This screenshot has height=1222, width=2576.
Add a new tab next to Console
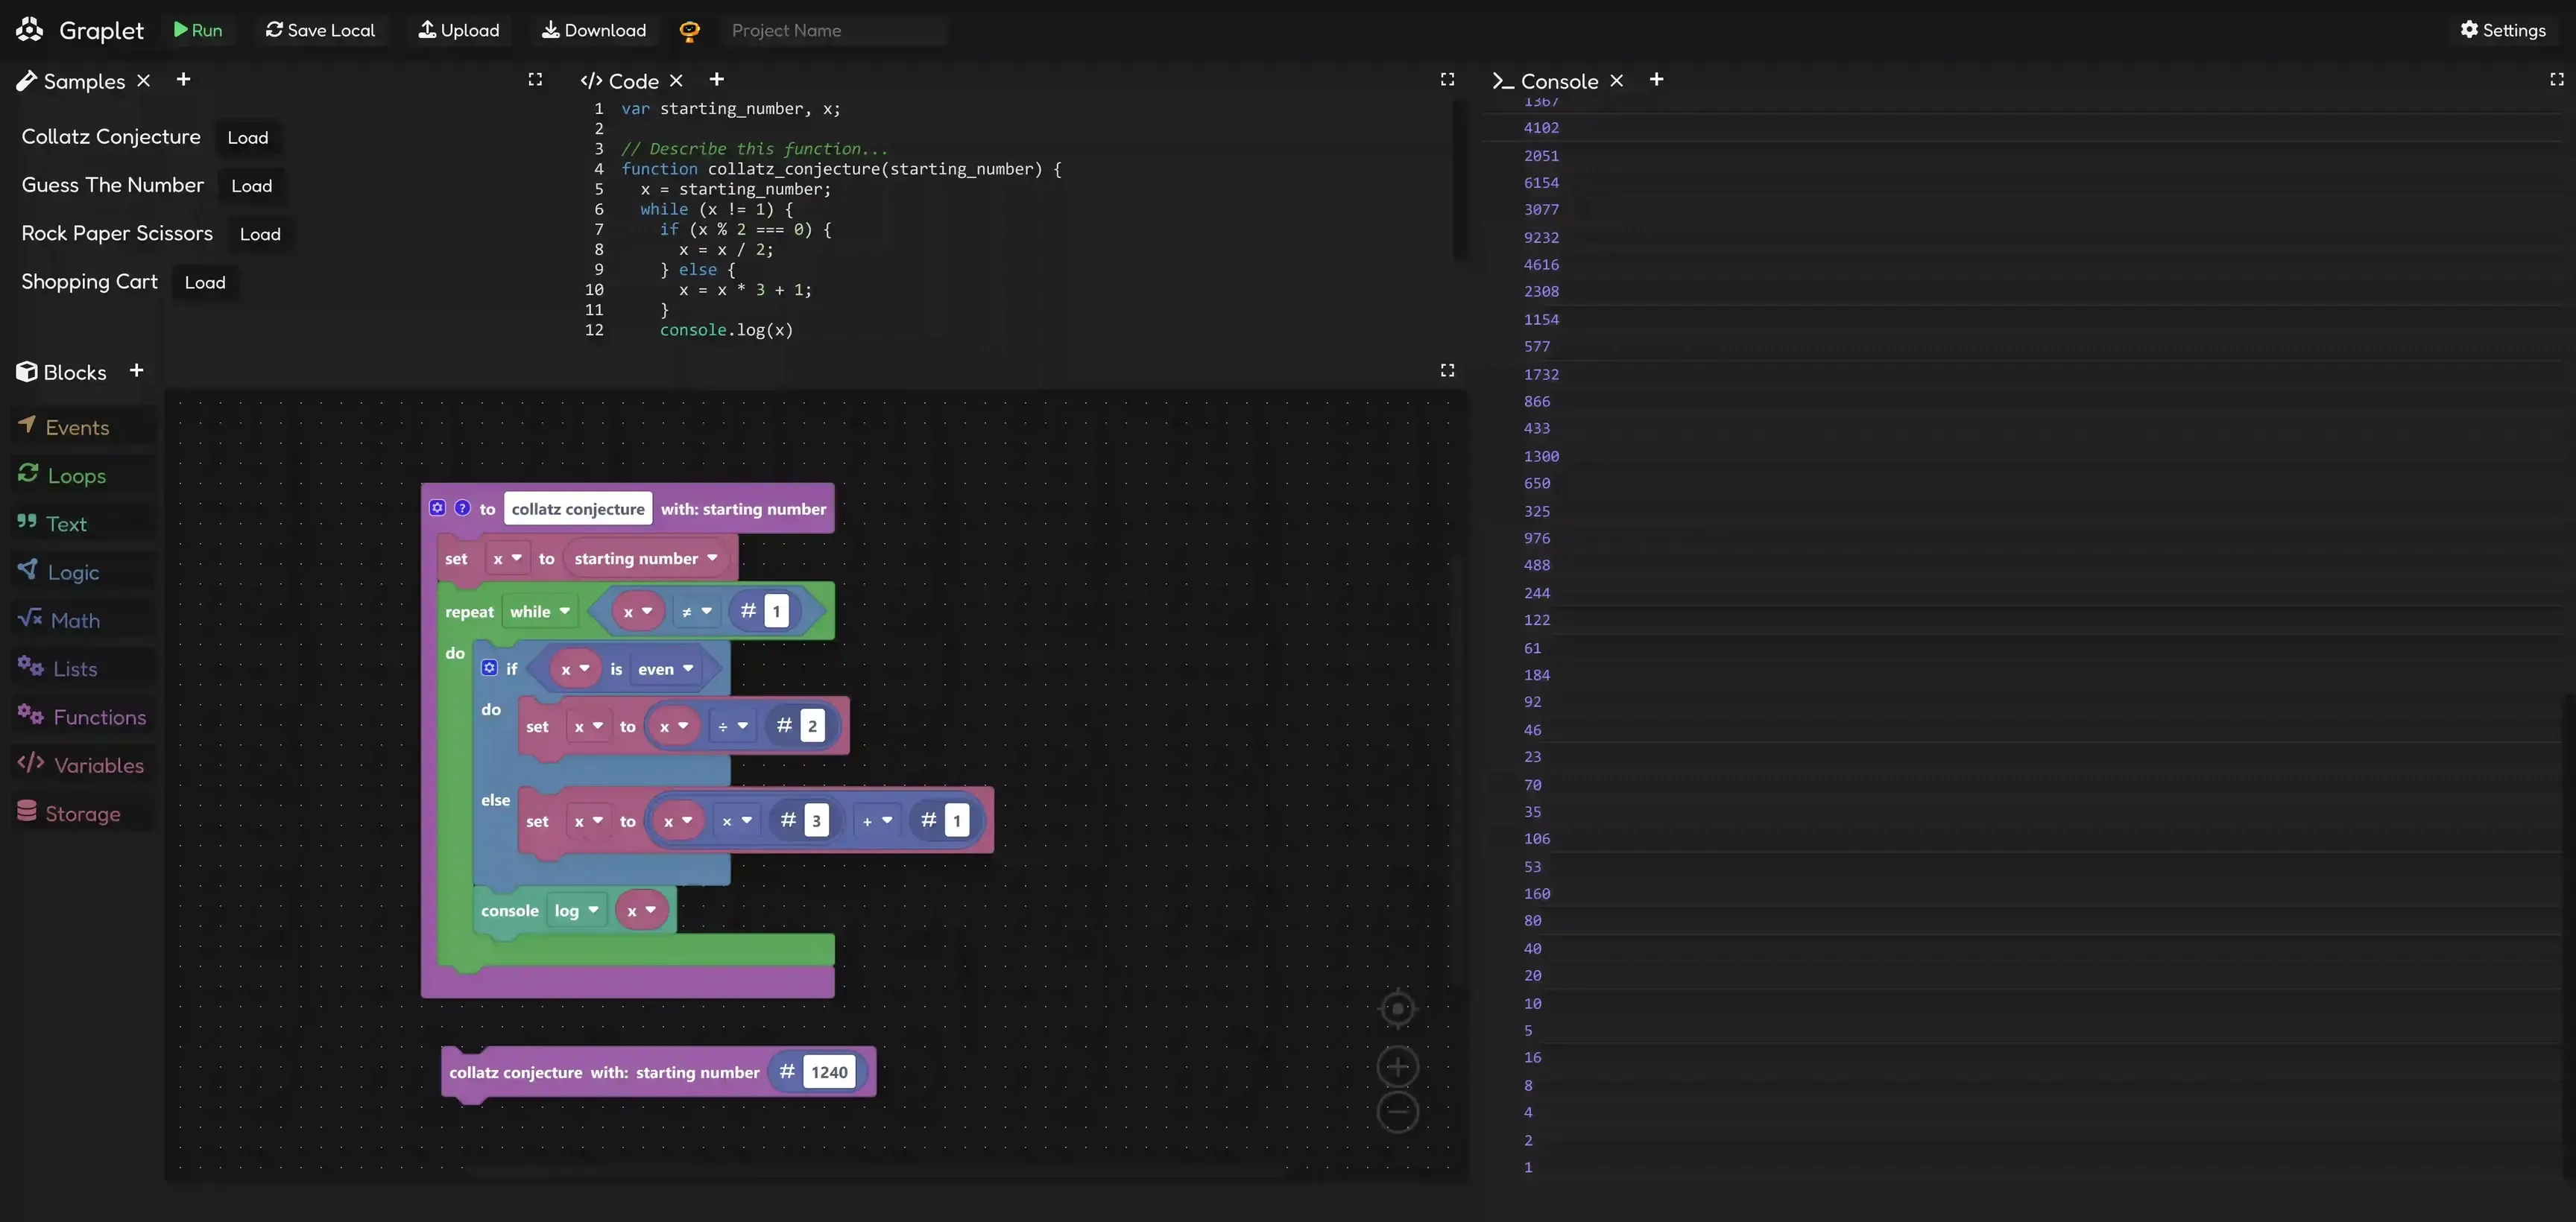tap(1656, 80)
